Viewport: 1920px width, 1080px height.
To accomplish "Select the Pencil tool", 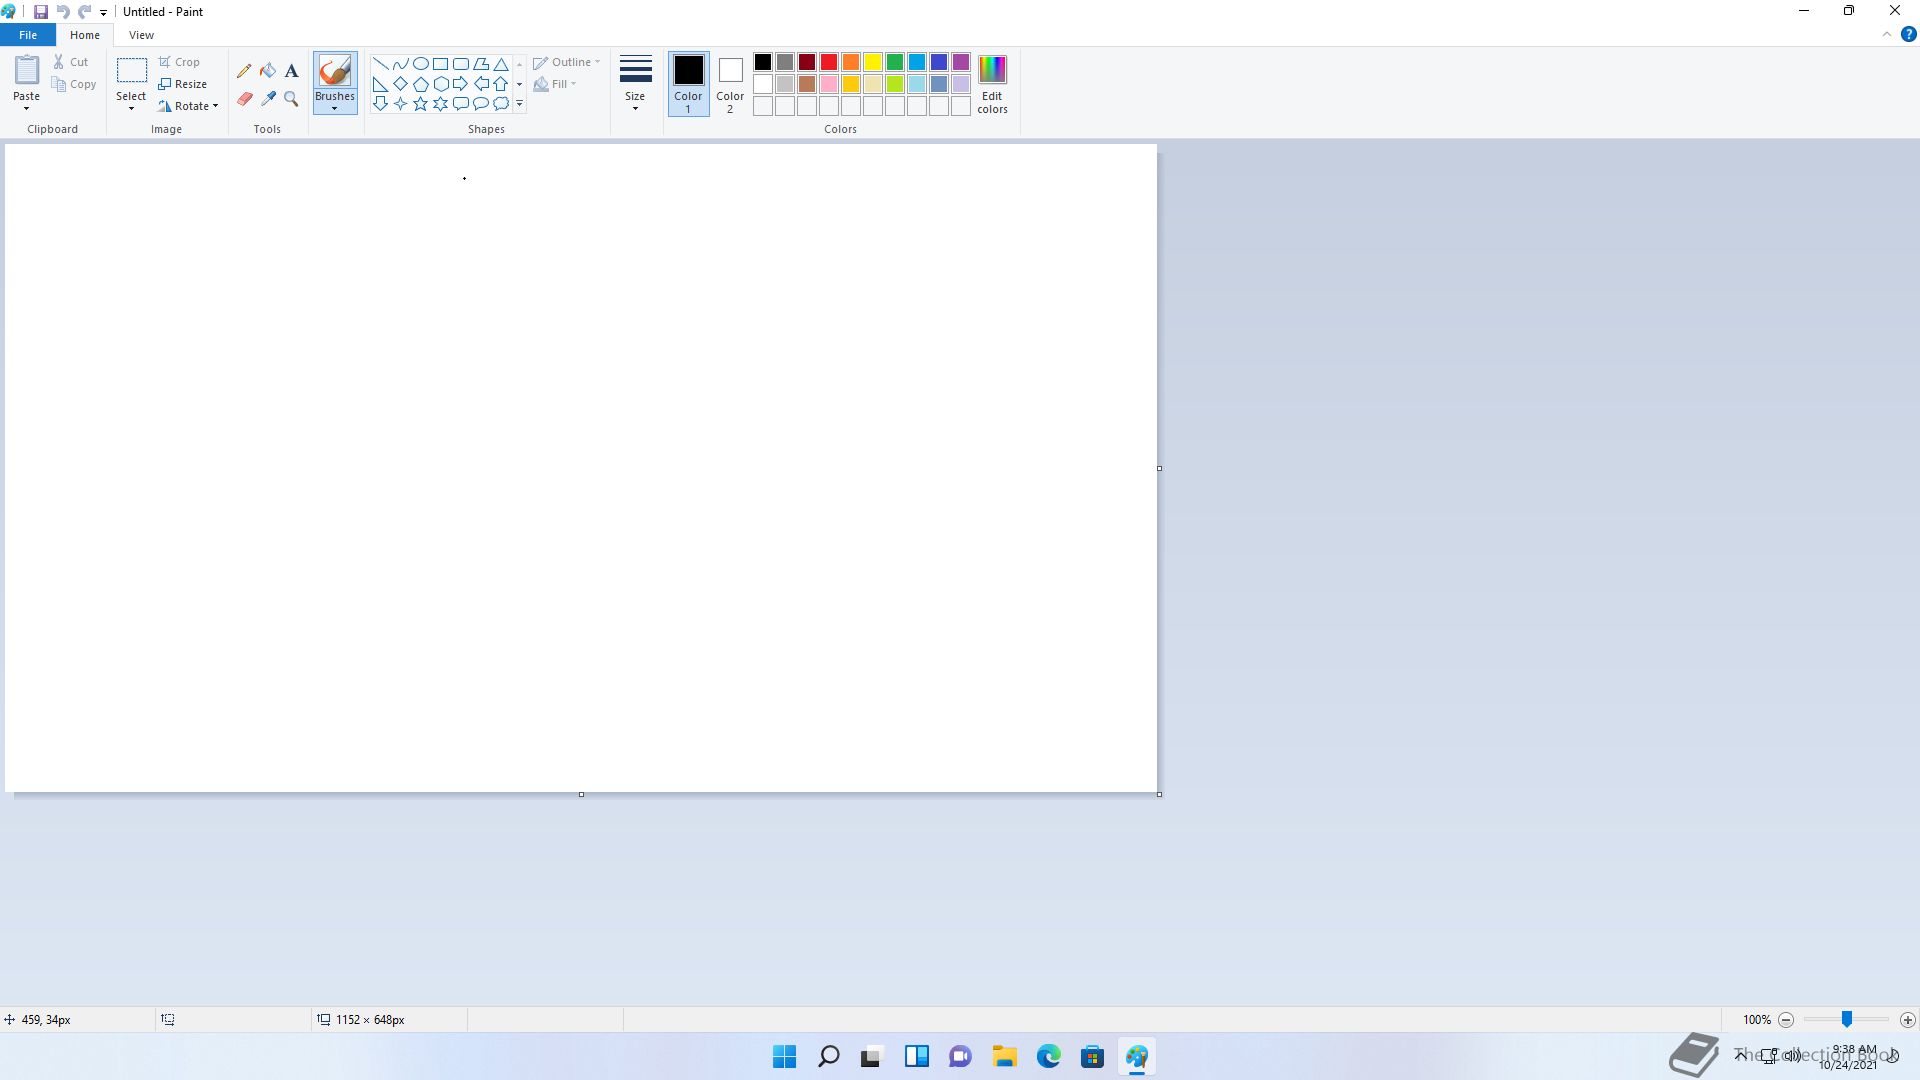I will coord(244,71).
